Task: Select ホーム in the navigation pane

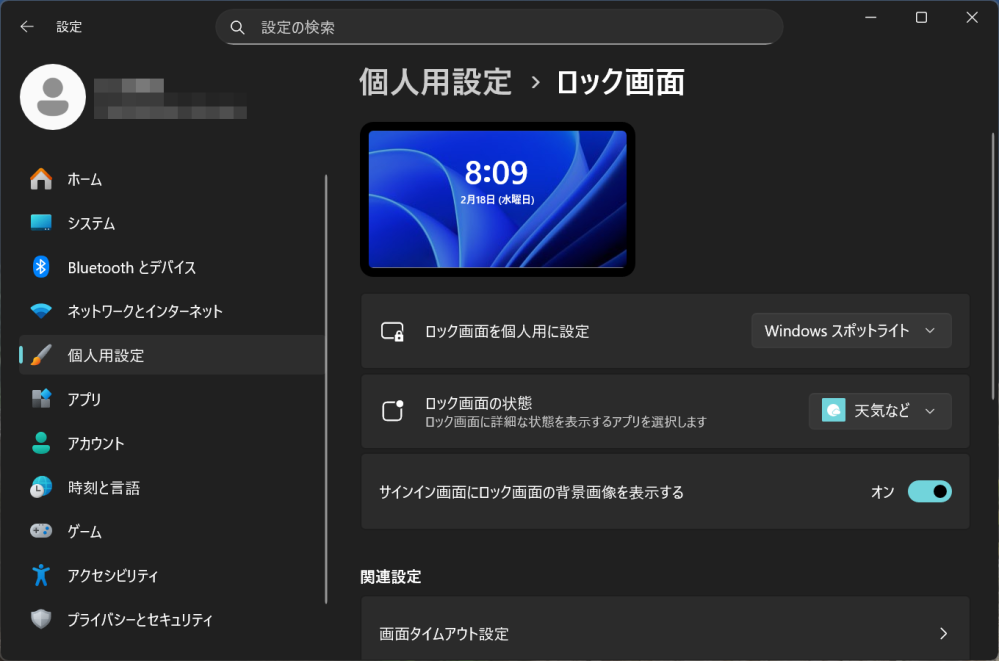Action: [x=82, y=178]
